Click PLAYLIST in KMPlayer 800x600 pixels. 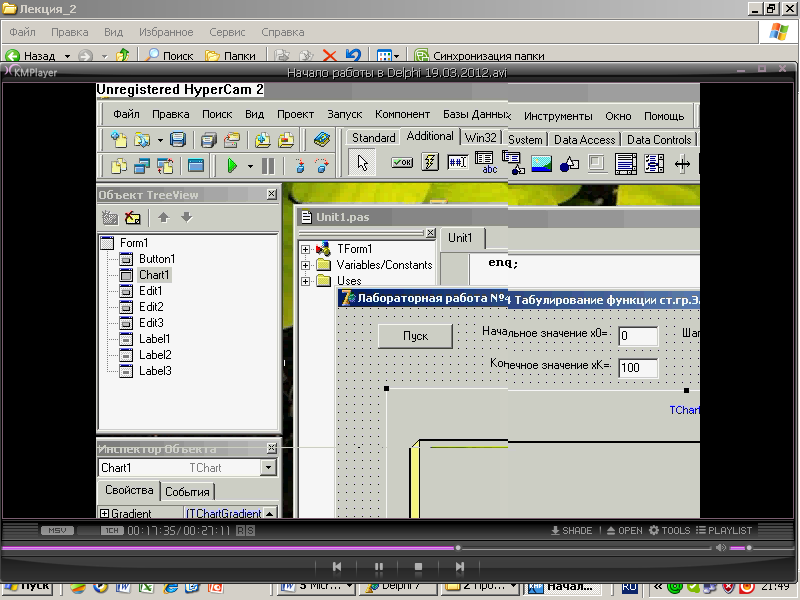tap(724, 531)
